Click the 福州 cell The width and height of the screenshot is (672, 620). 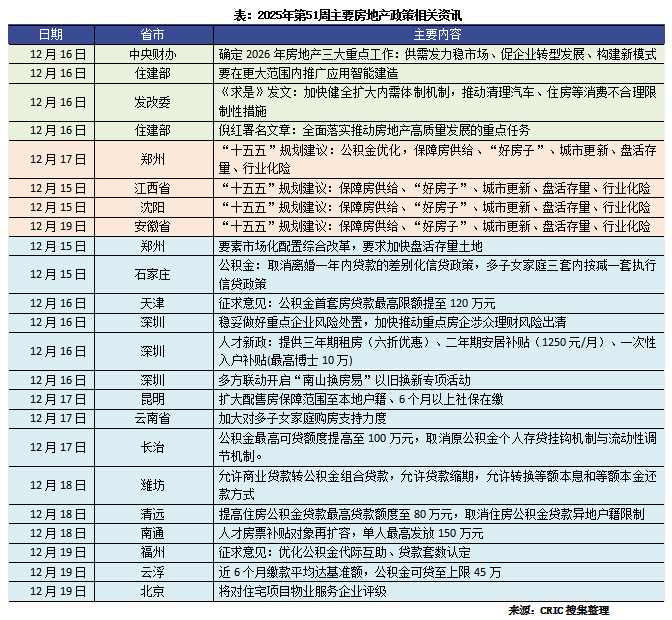point(152,552)
